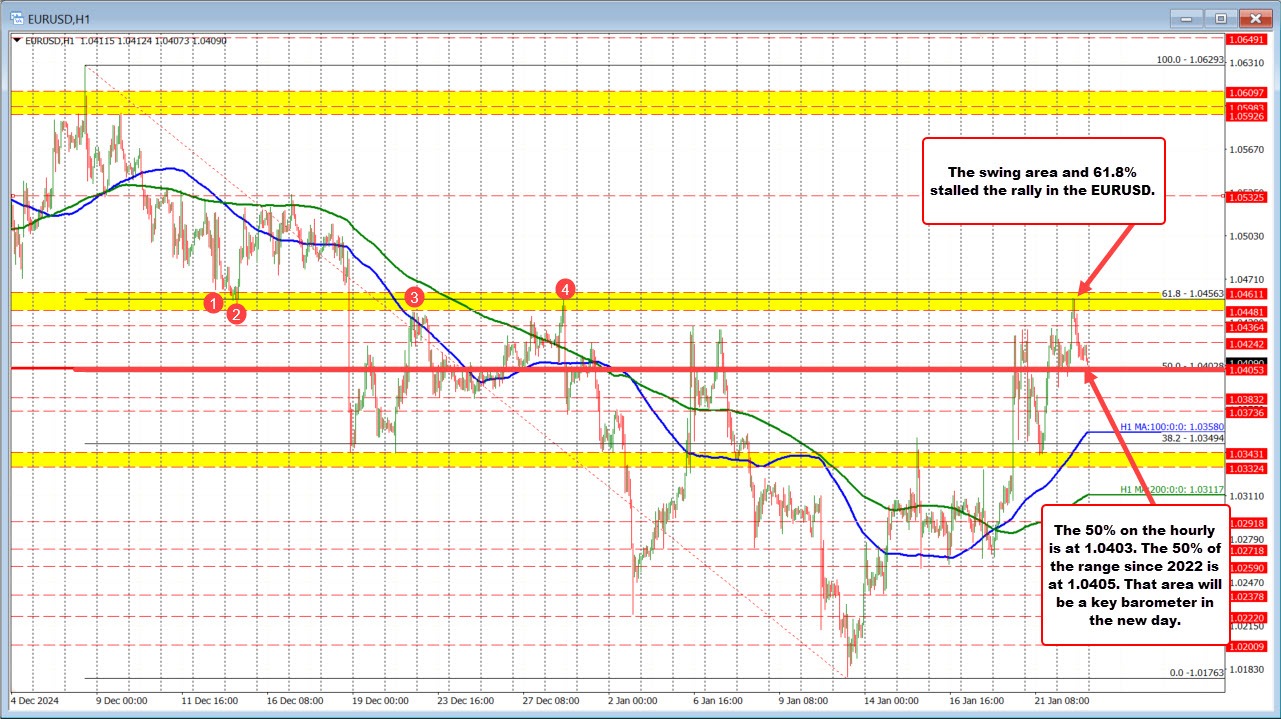Select the 38.2 - 1.03494 Fibonacci label
This screenshot has height=719, width=1281.
click(1193, 438)
